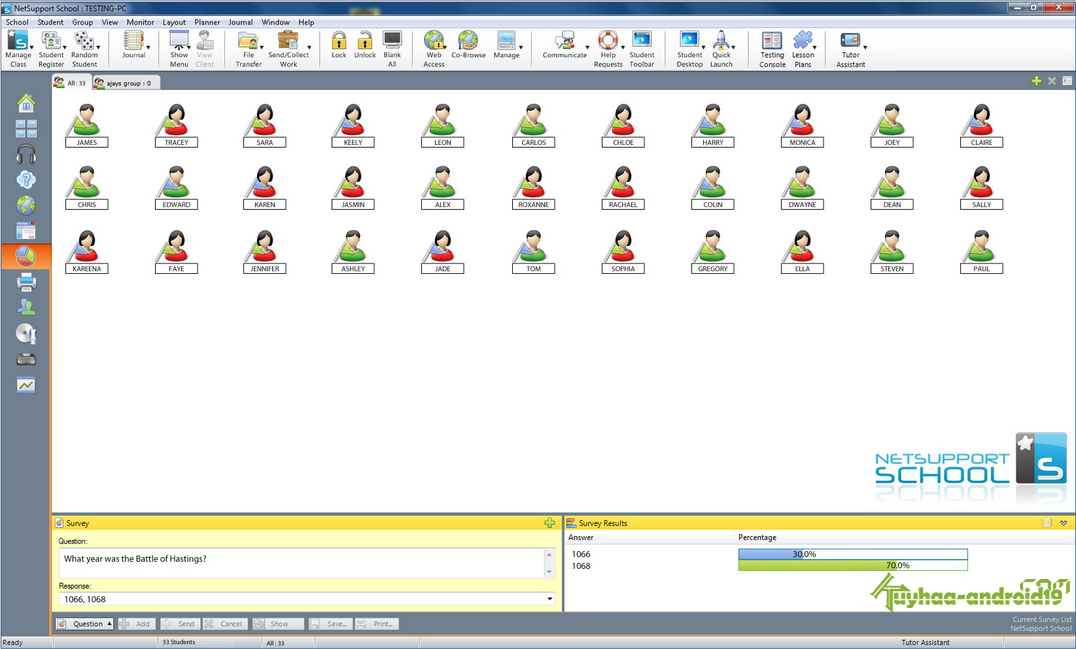Switch to the ajays group tab
This screenshot has height=649, width=1076.
point(124,83)
